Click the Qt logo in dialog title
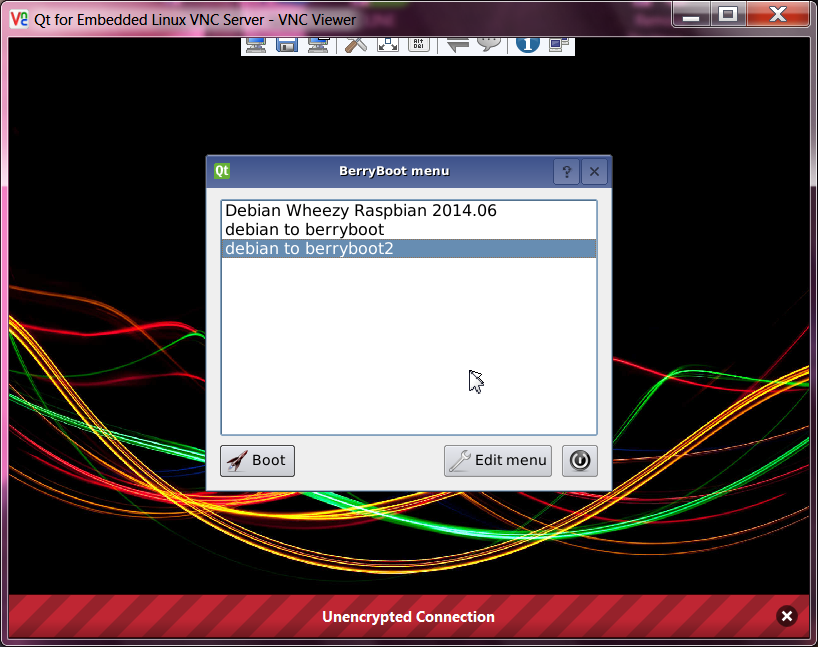818x647 pixels. click(222, 171)
